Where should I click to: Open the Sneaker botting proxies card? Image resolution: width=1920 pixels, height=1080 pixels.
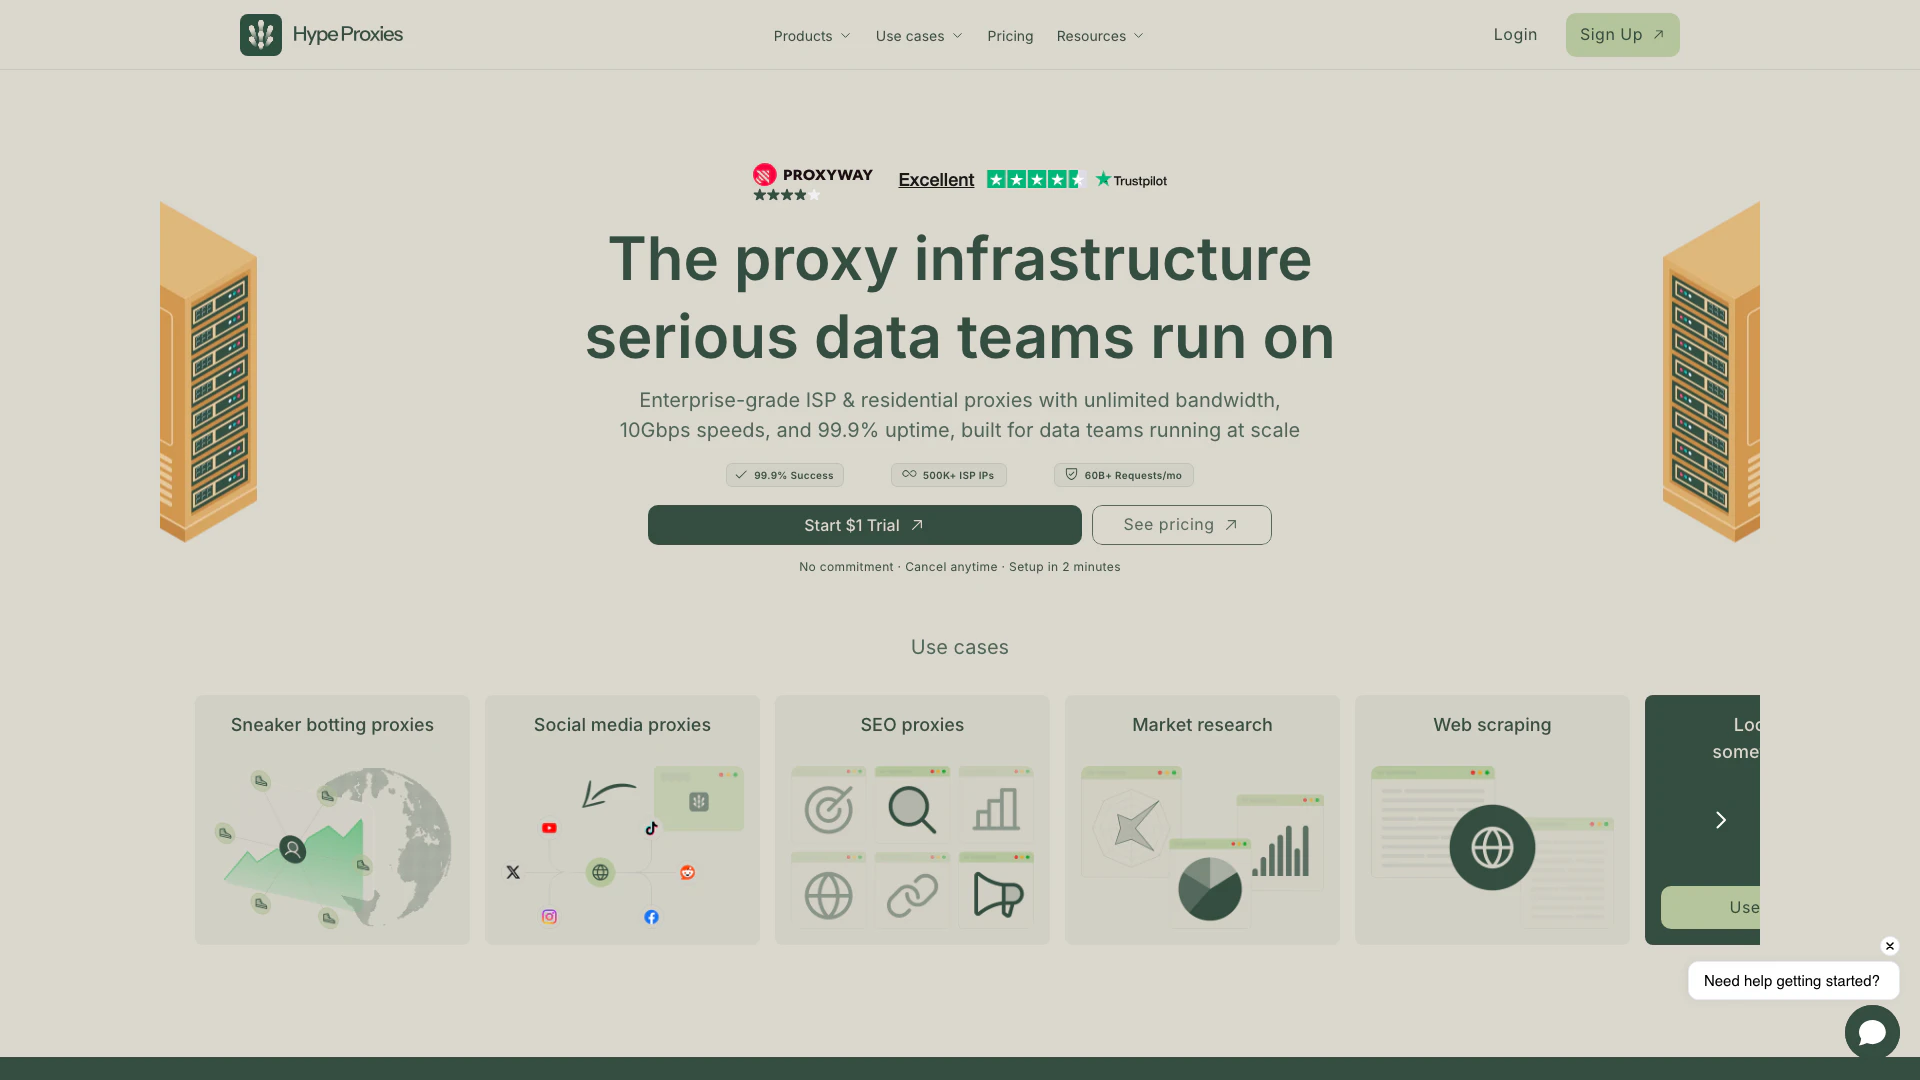(x=332, y=820)
